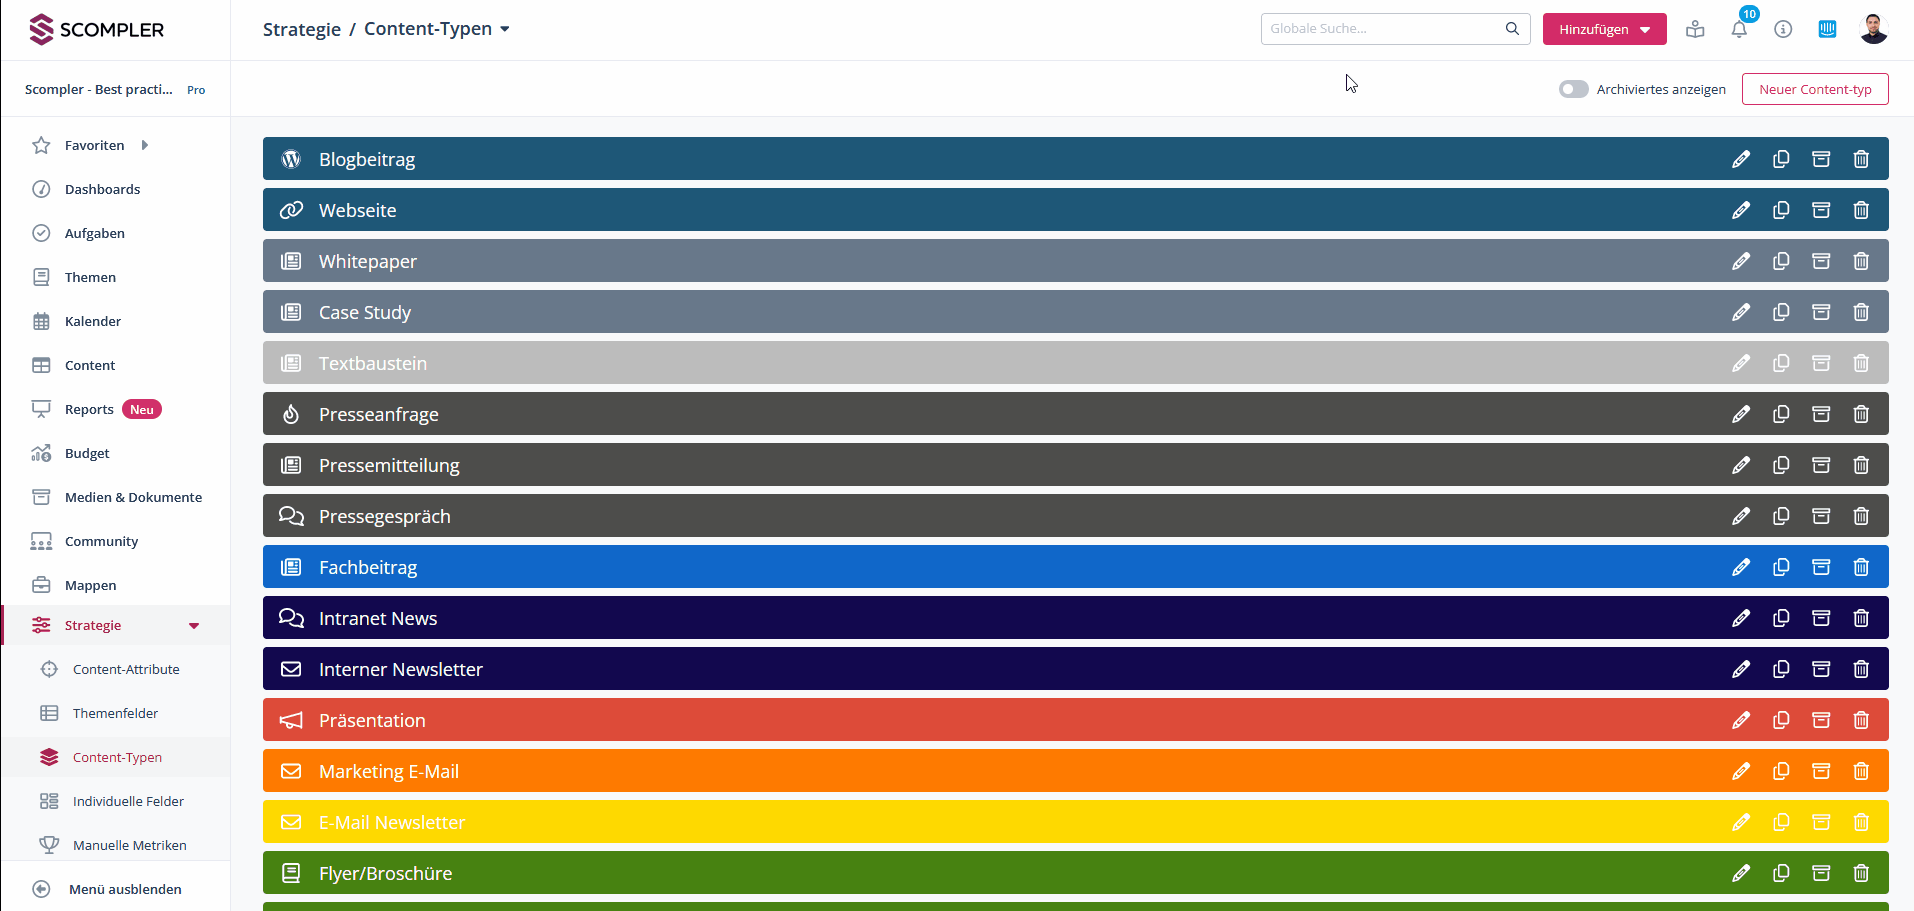Click the edit pencil icon for Blogbeitrag

click(1741, 159)
